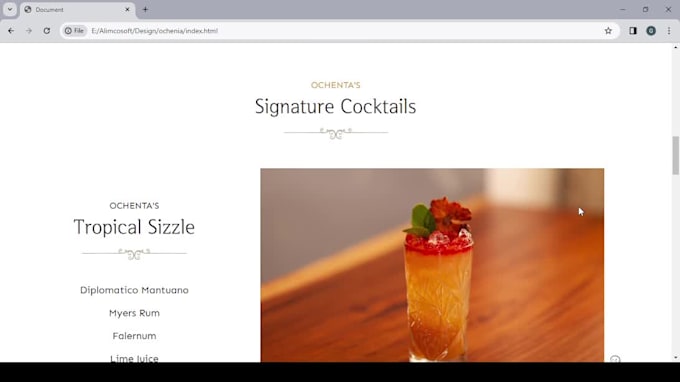Close the browser window
Screen dimensions: 680x382
click(x=668, y=9)
